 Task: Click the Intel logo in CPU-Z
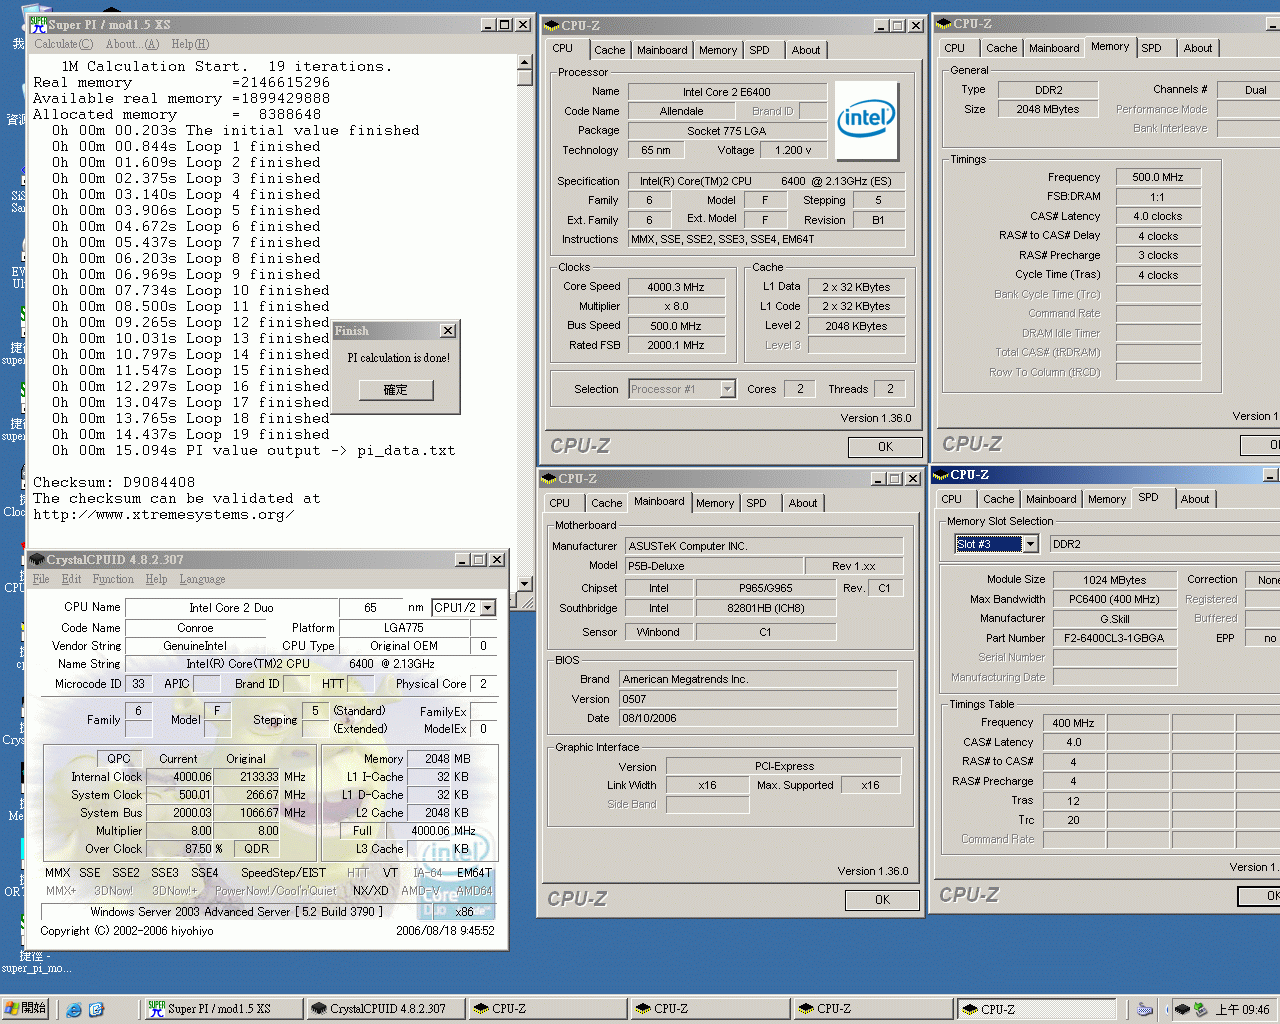866,120
